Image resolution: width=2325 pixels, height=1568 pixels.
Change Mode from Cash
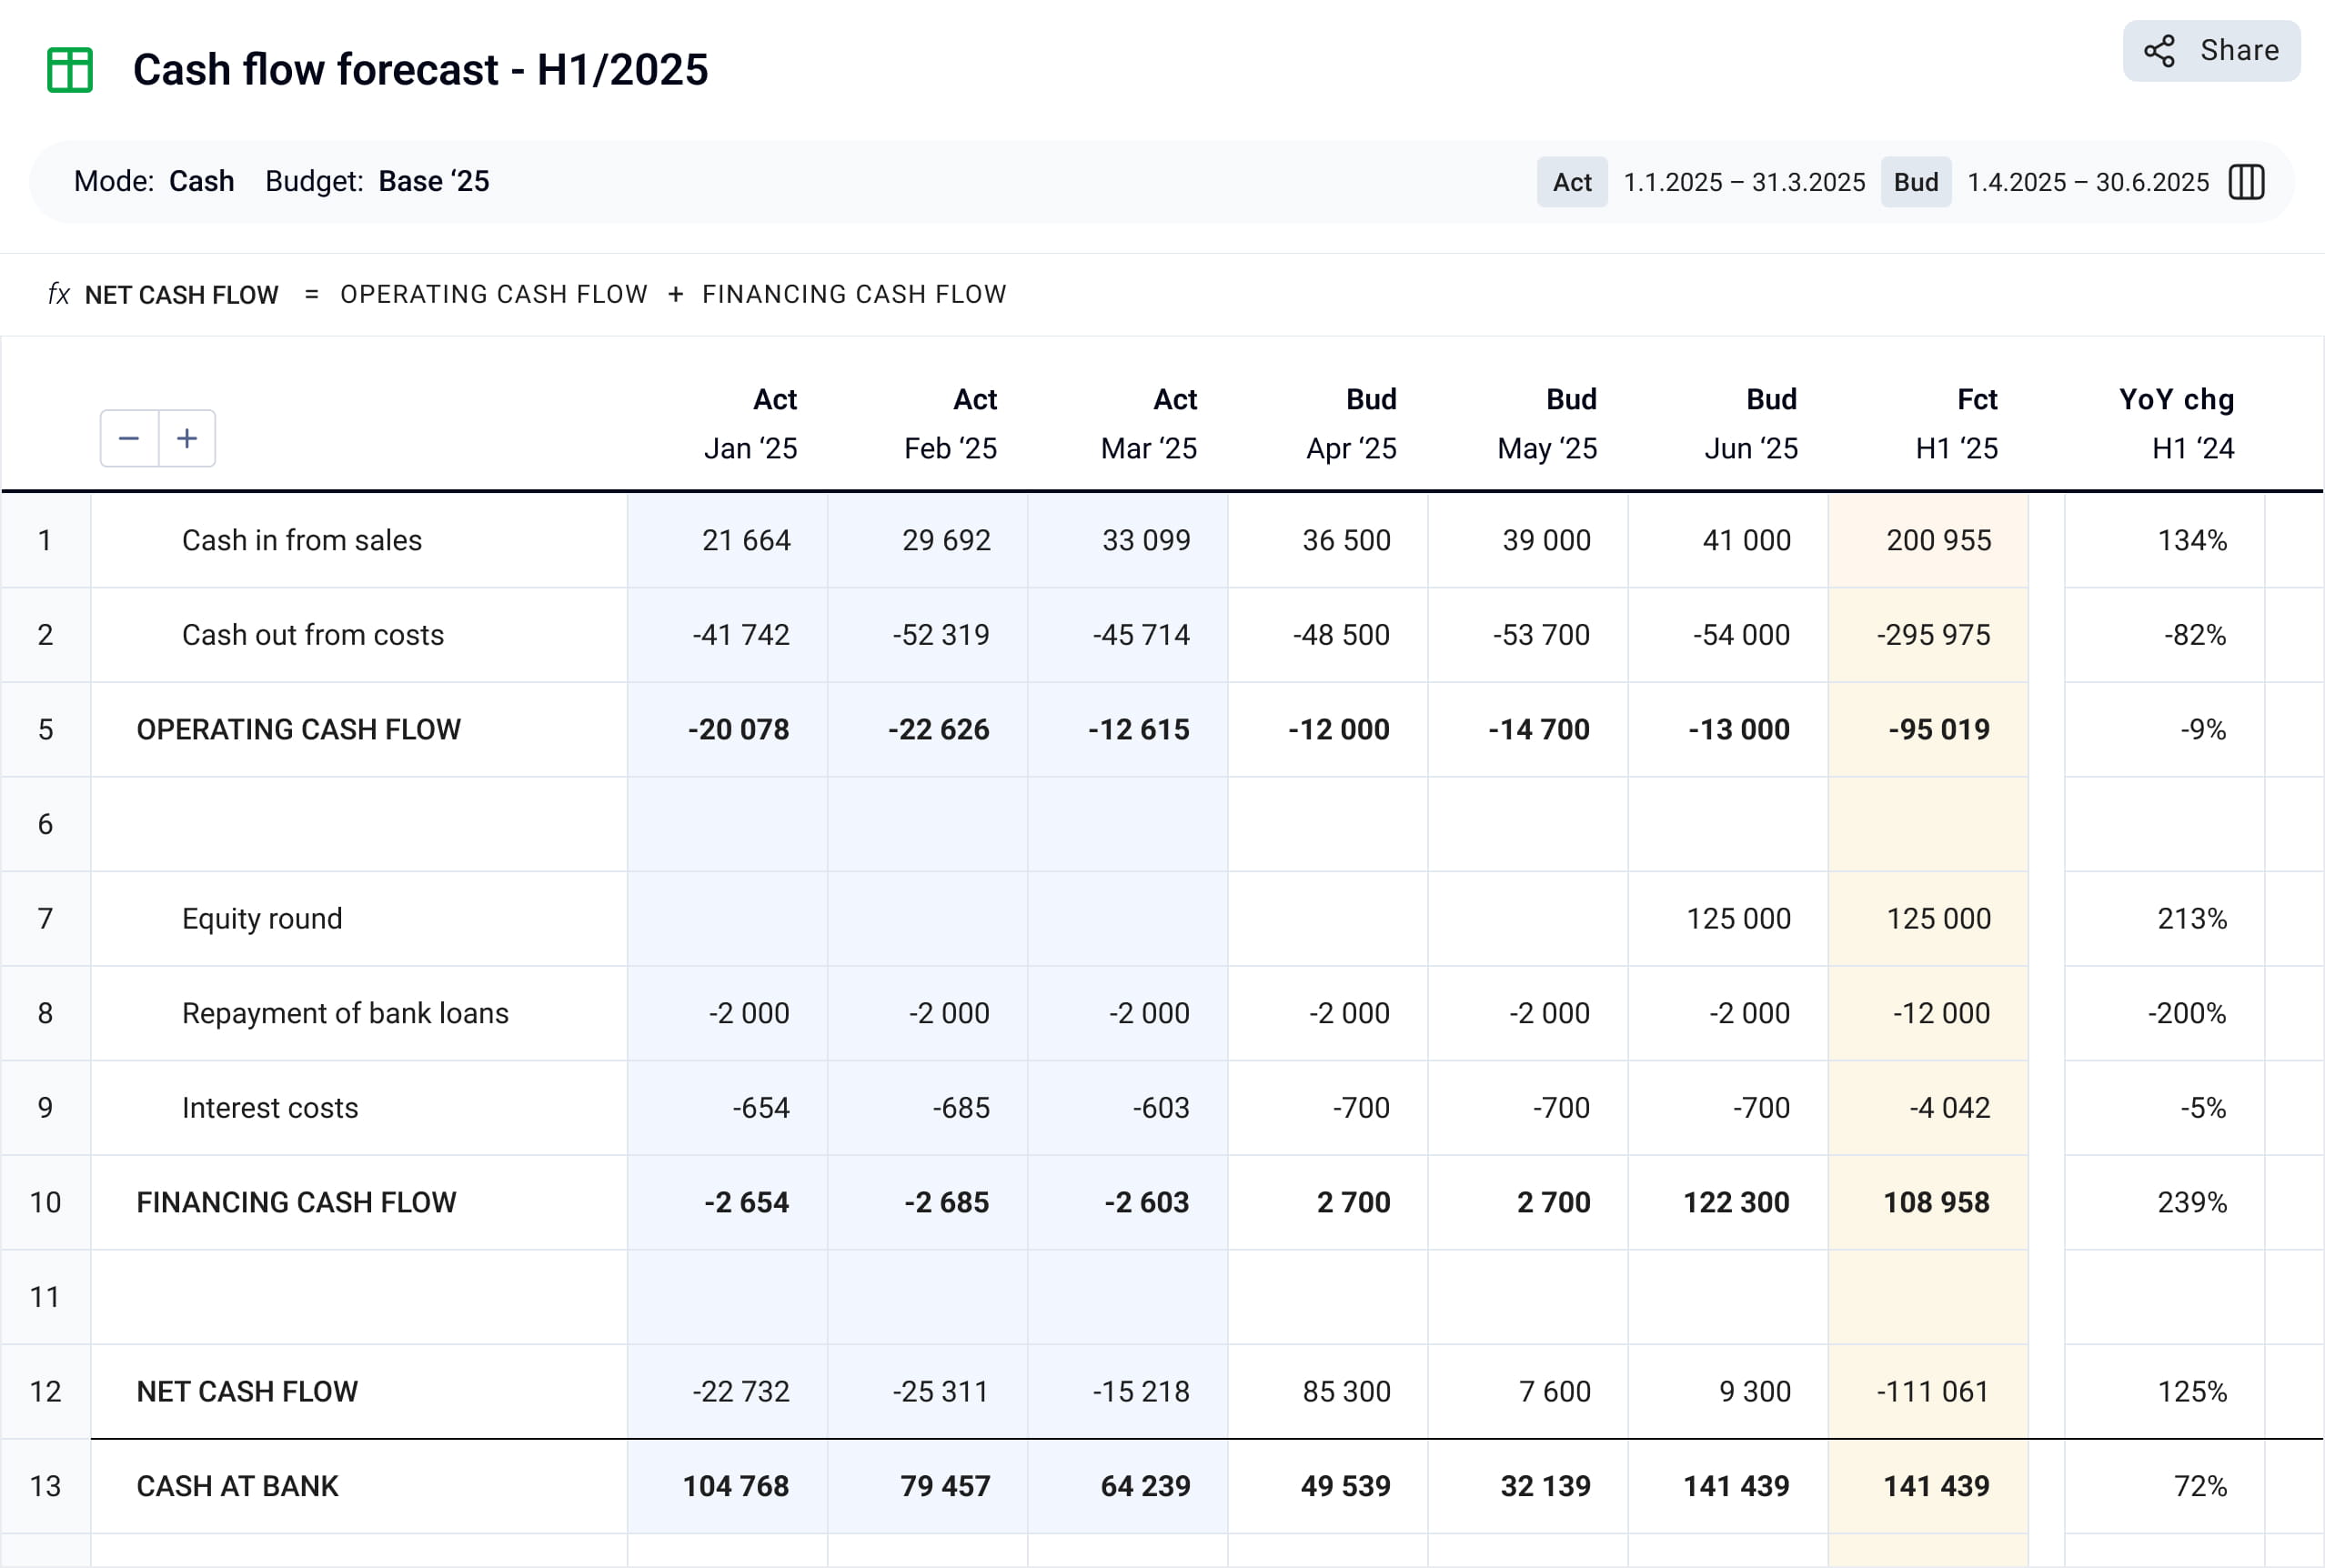[201, 181]
